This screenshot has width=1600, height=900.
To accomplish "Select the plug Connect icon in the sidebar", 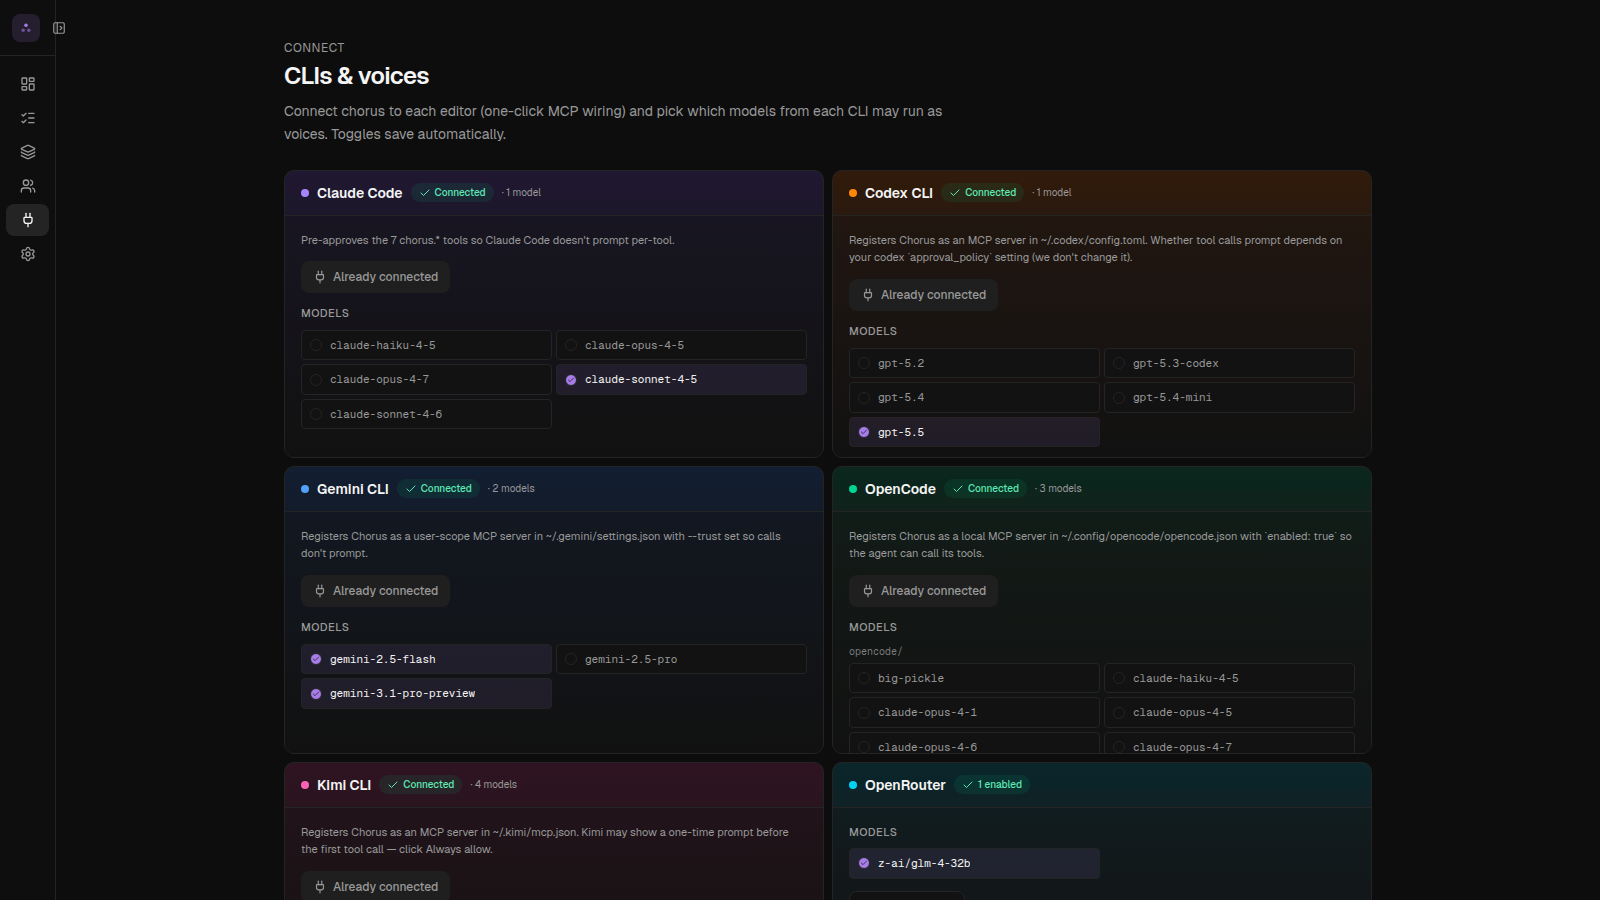I will [28, 220].
